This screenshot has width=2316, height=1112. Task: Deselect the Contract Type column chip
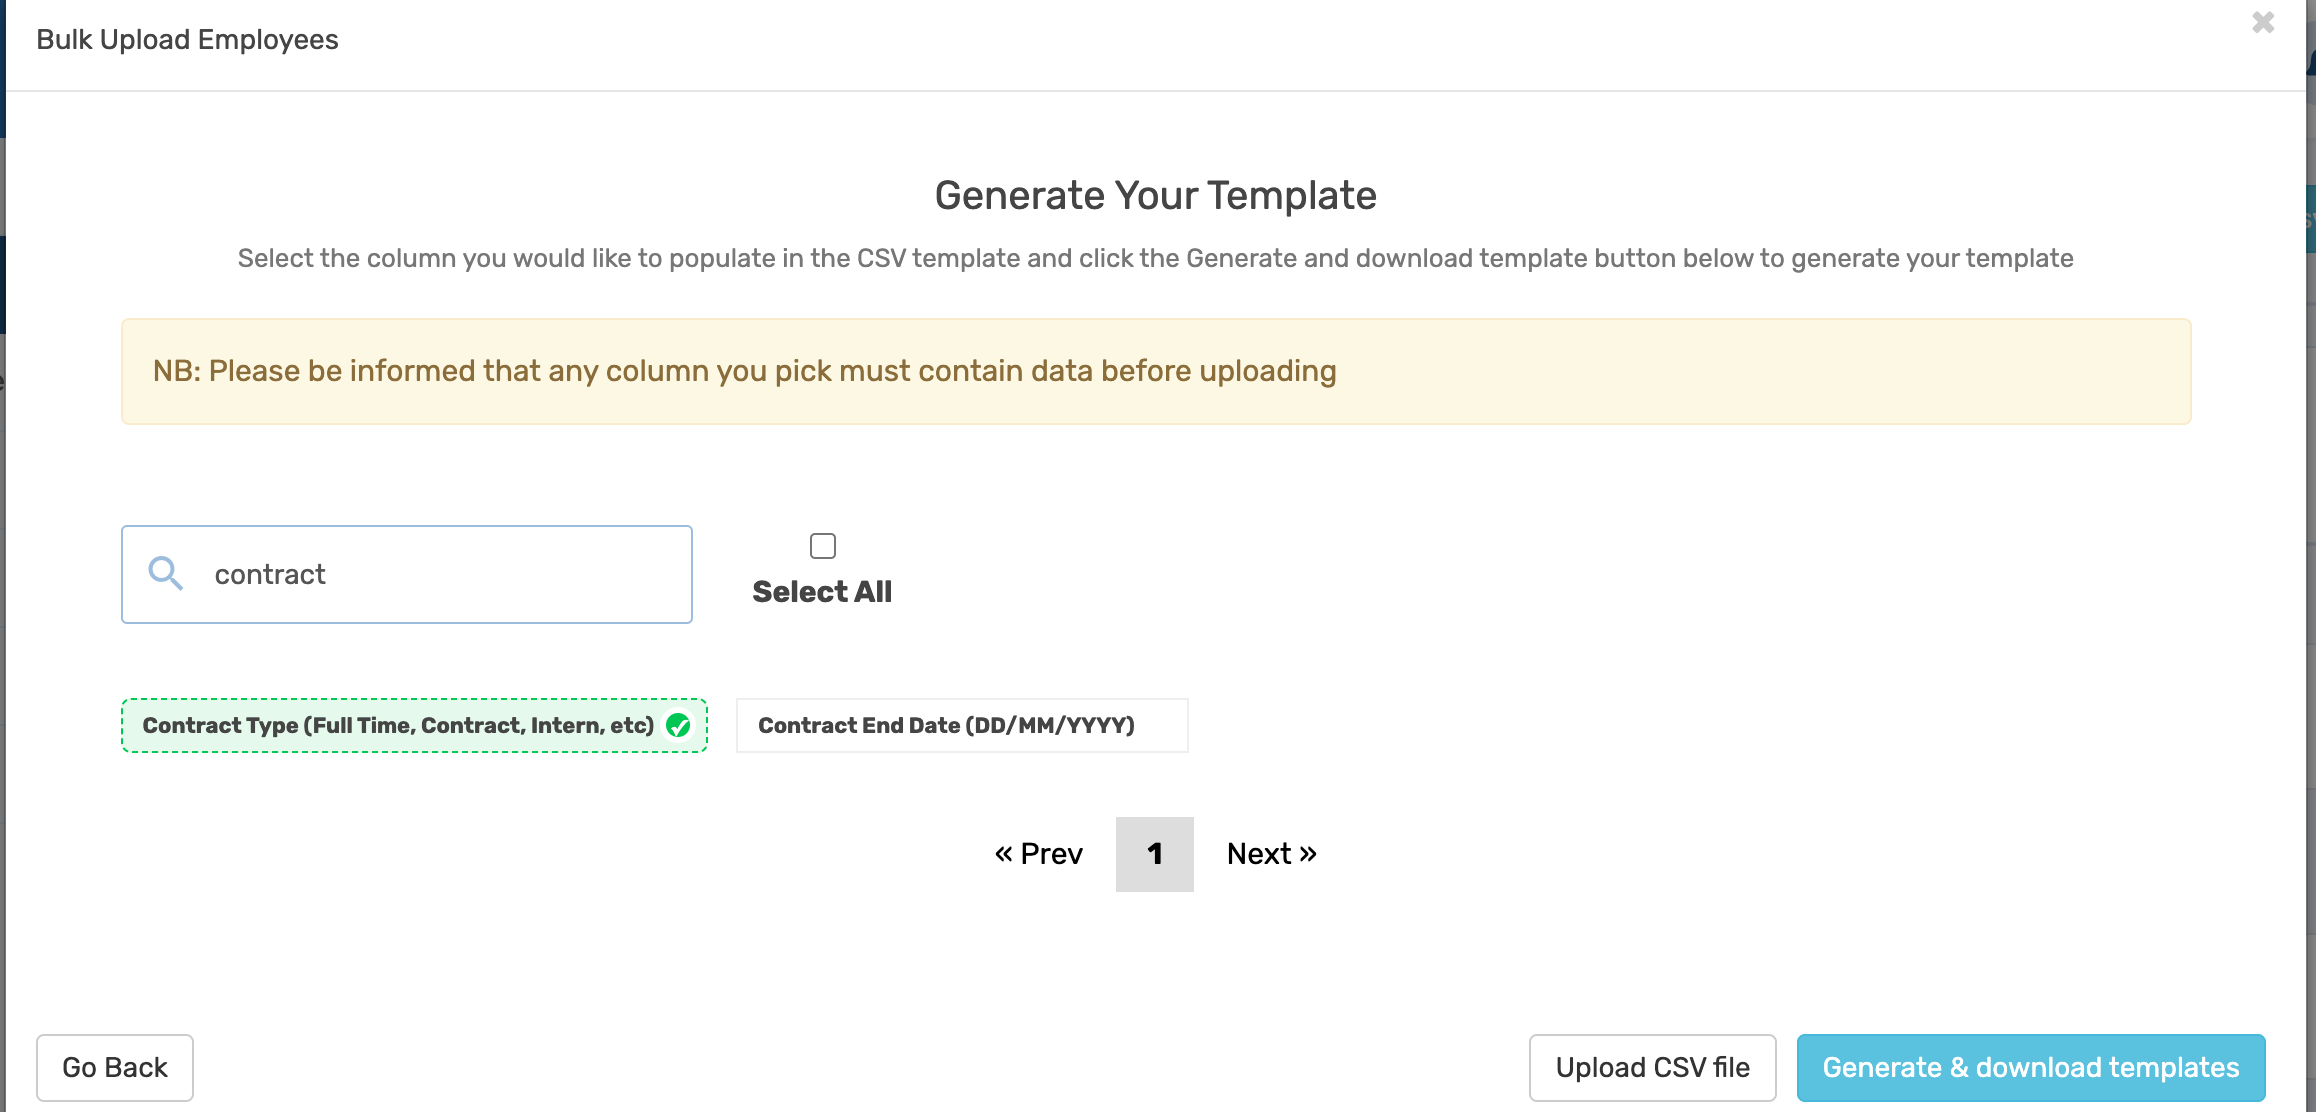(414, 725)
